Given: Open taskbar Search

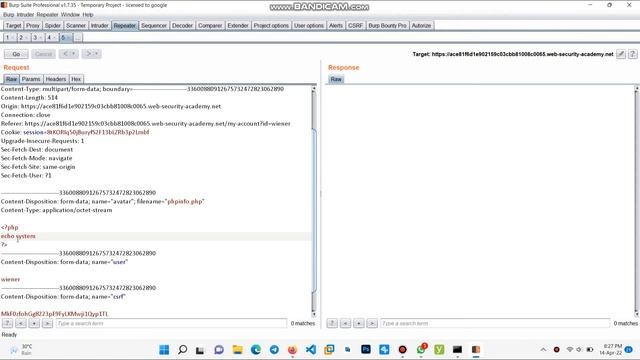Looking at the screenshot, I should pos(182,349).
